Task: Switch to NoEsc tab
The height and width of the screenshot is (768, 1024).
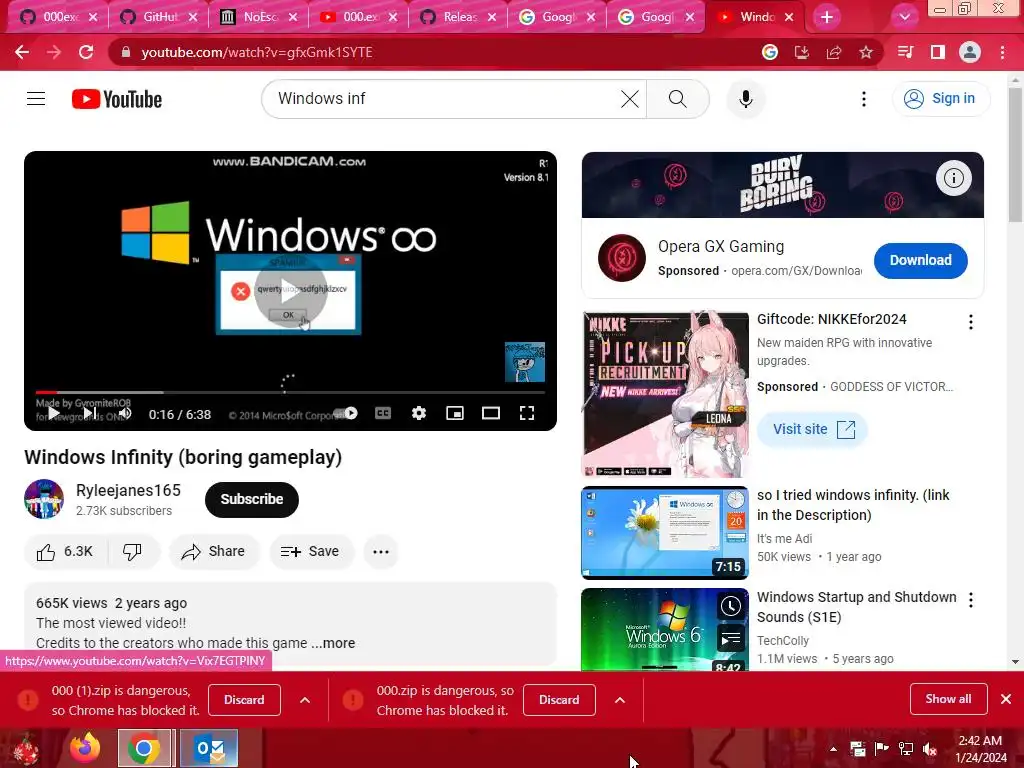Action: (259, 17)
